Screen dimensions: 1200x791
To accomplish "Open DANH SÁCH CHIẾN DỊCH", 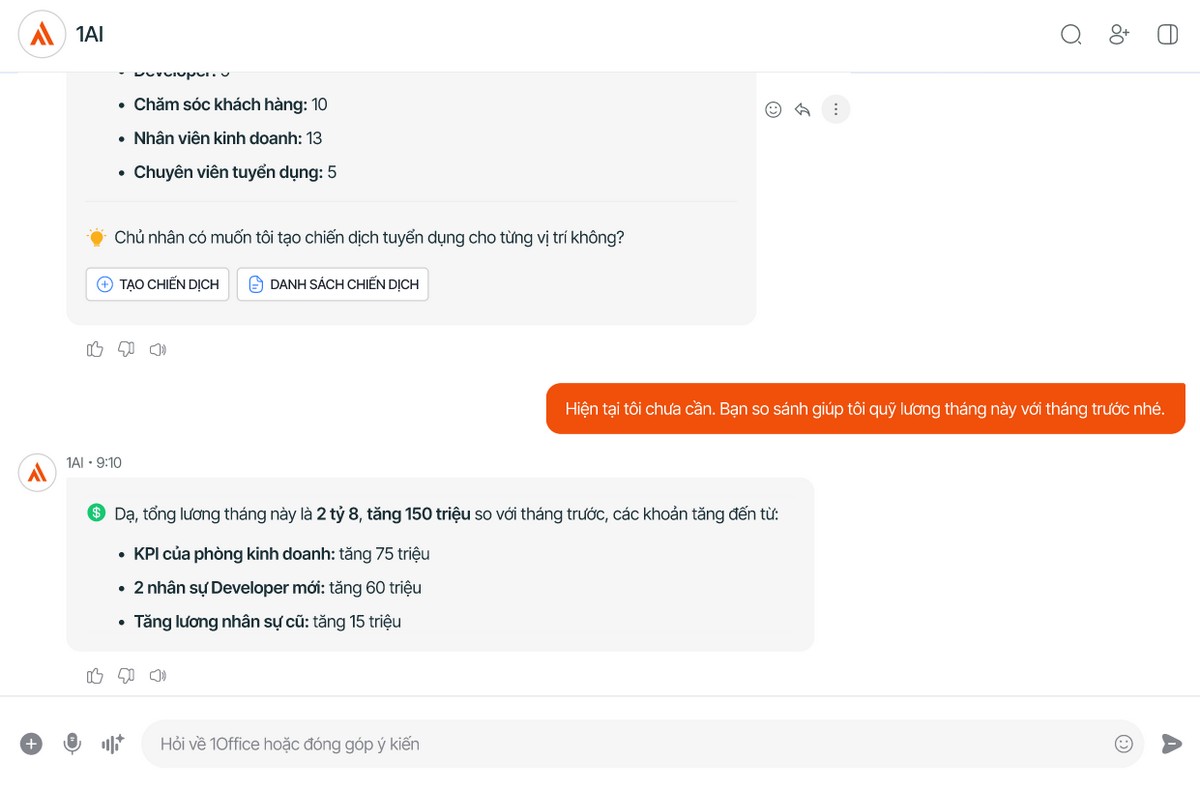I will click(x=332, y=284).
